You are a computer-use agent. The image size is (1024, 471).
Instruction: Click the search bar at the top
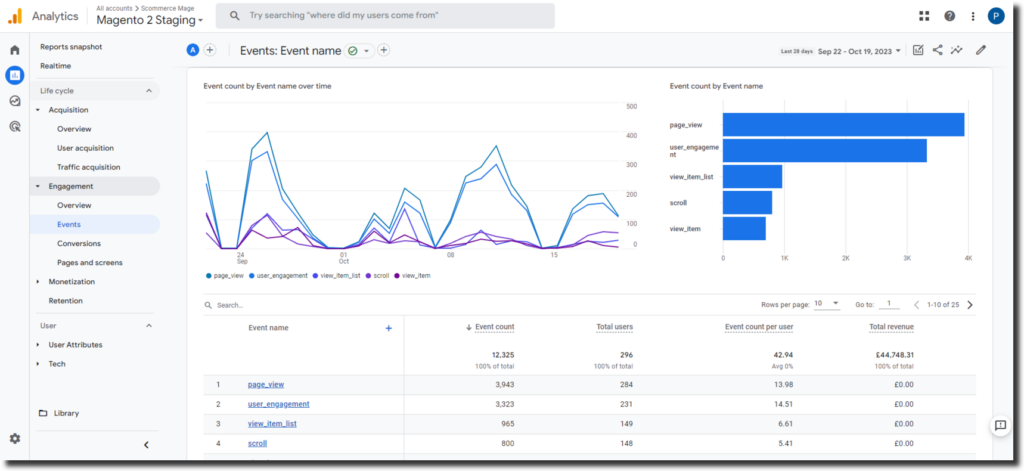click(x=385, y=16)
